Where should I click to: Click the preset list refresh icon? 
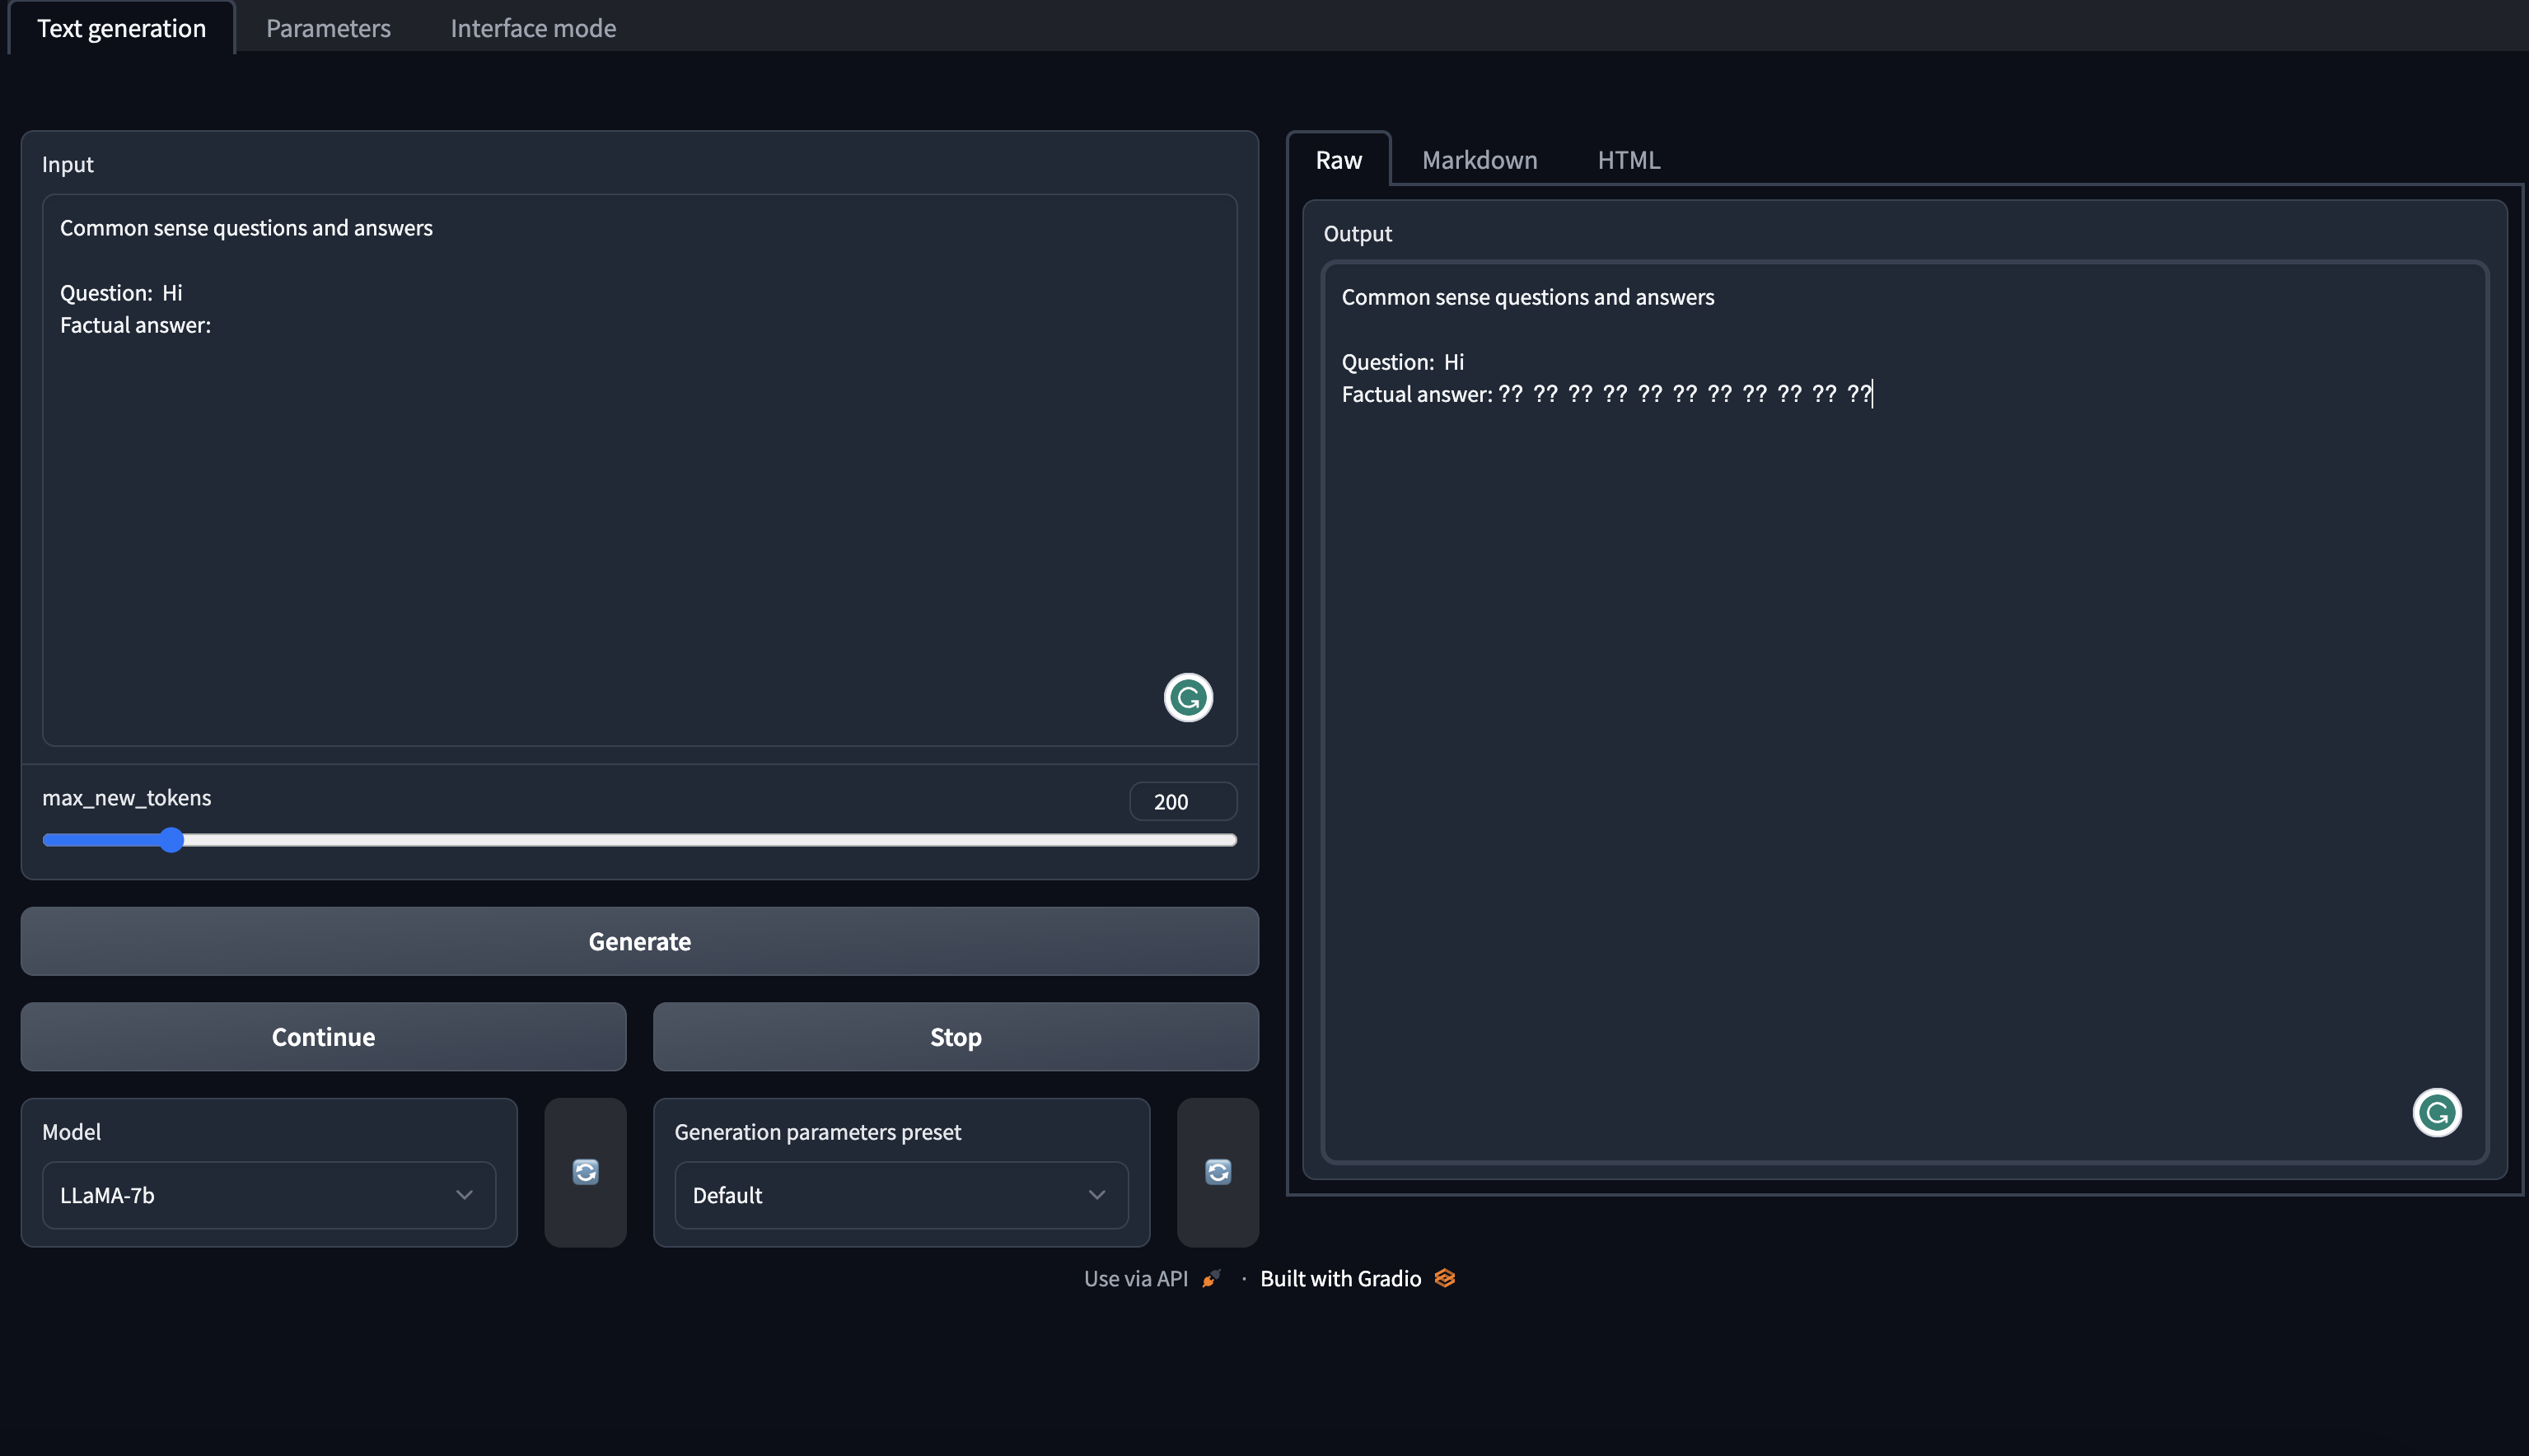click(1217, 1172)
